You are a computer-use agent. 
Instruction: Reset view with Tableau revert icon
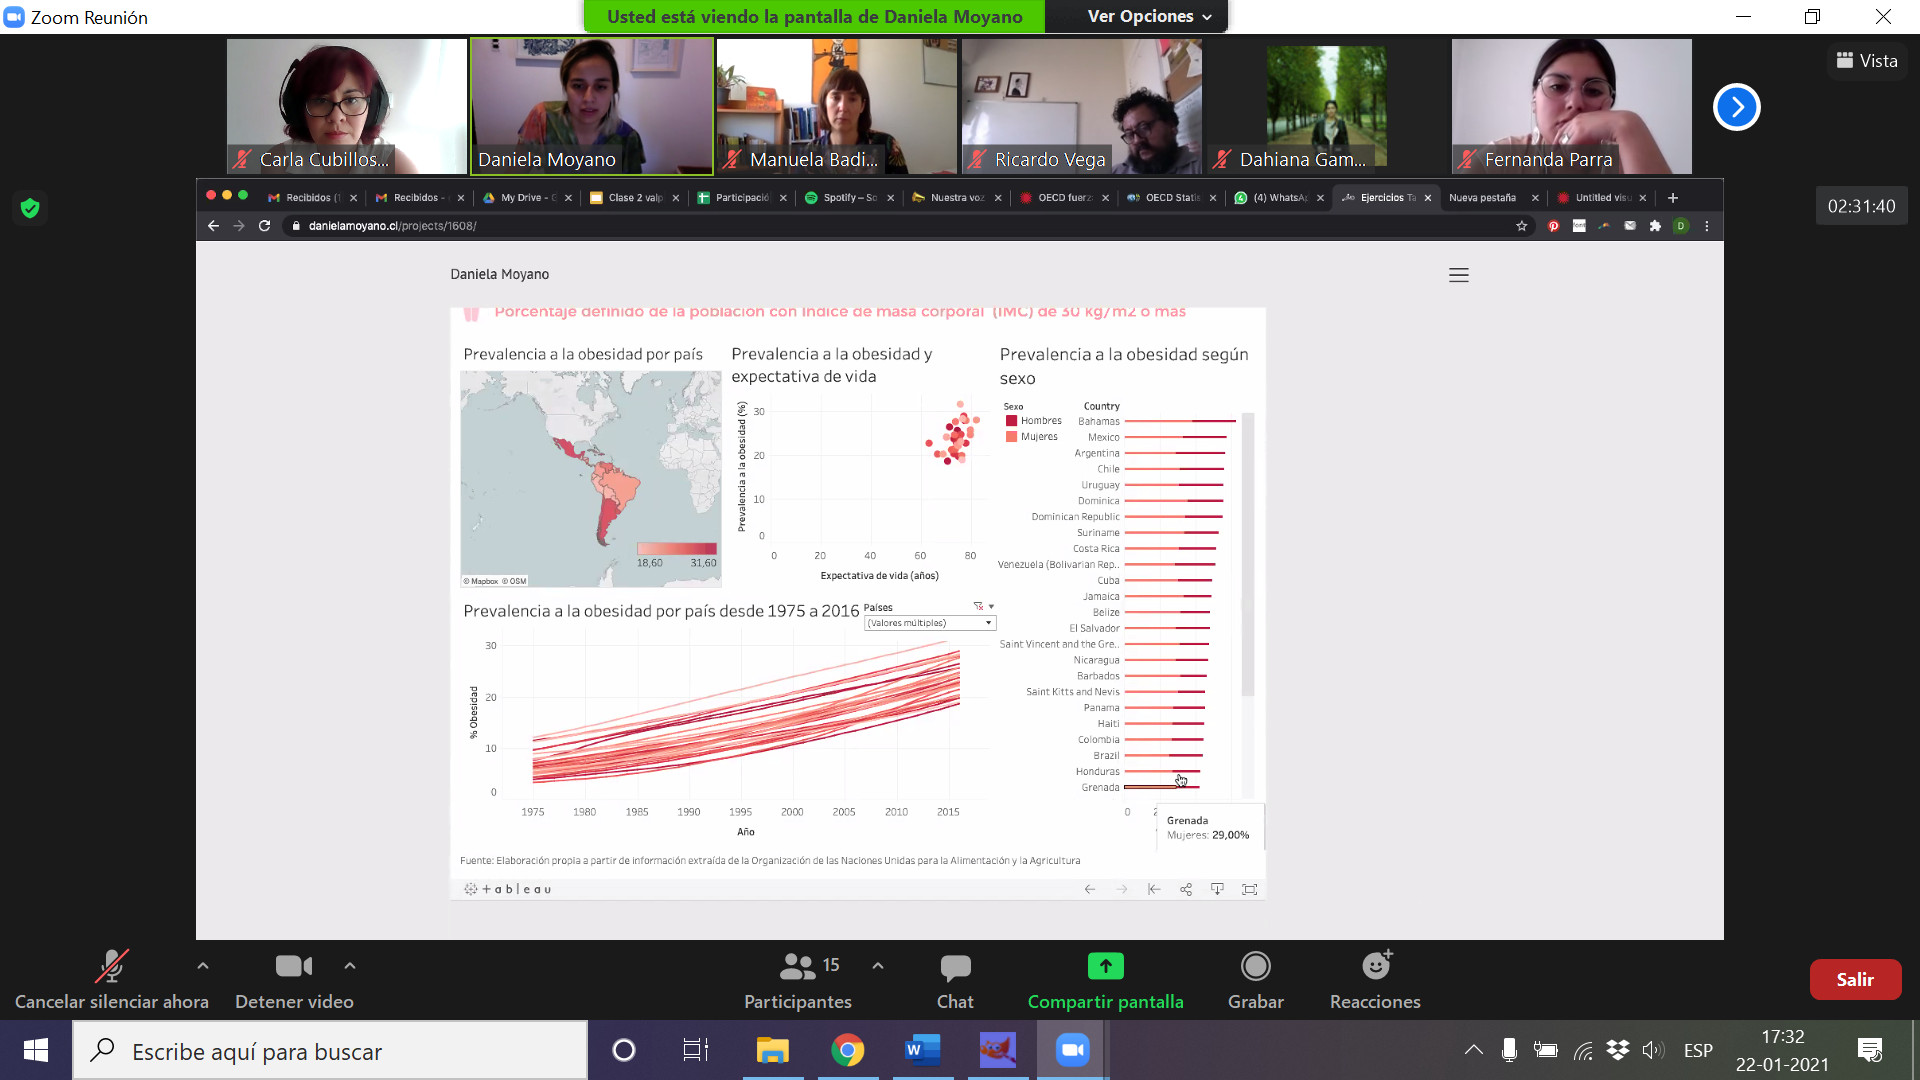tap(1154, 889)
